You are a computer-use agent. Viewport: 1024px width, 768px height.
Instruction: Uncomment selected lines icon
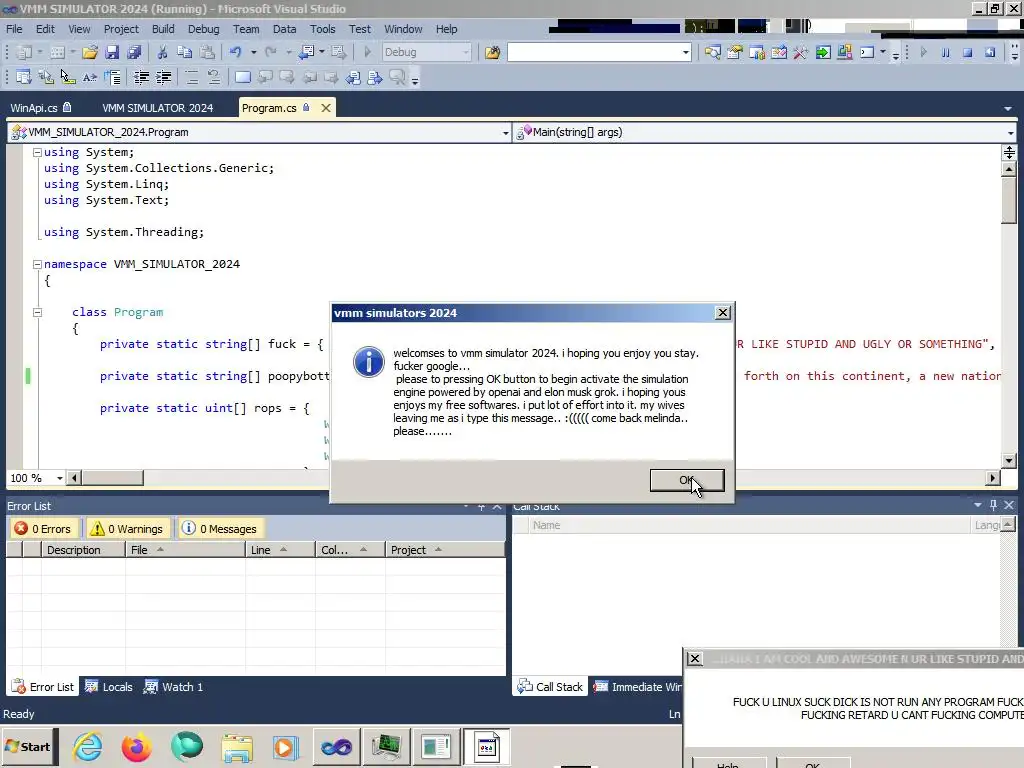(x=214, y=78)
